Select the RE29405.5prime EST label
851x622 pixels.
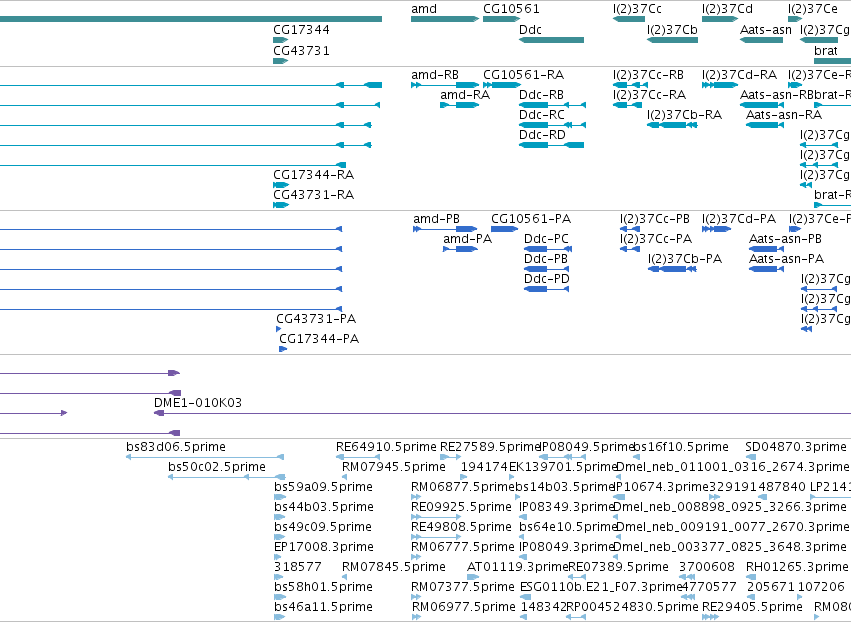pos(752,607)
